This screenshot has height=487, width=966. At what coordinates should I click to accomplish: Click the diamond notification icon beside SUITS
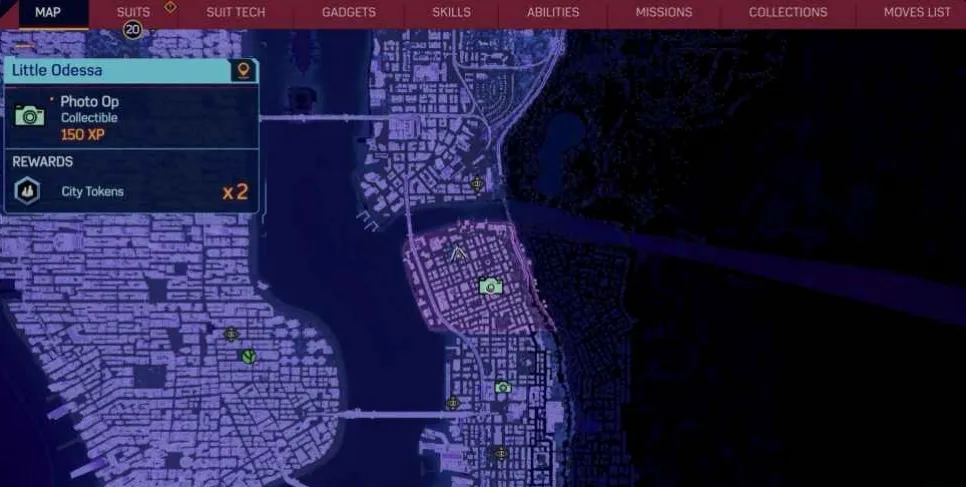click(170, 7)
